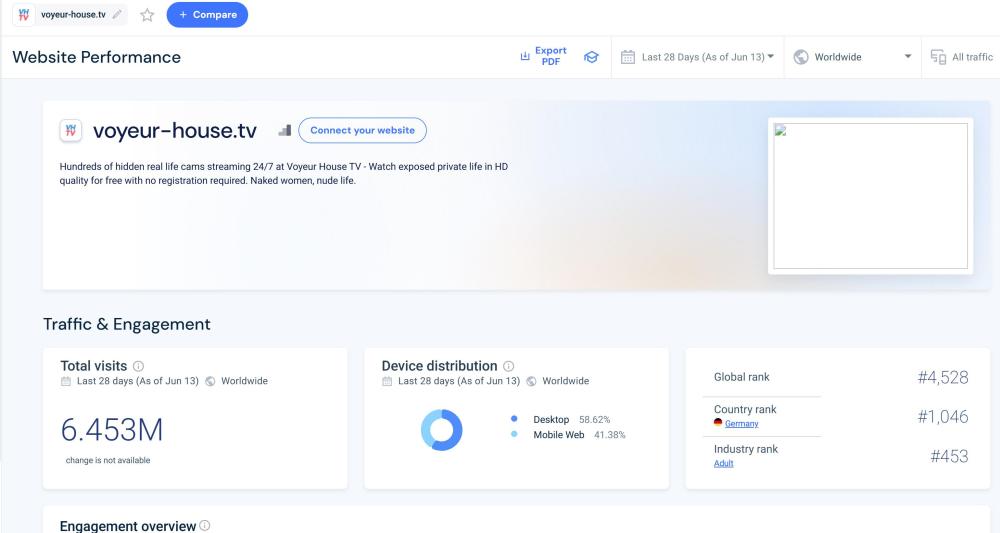The width and height of the screenshot is (1000, 533).
Task: Click the Connect your website button
Action: click(x=362, y=130)
